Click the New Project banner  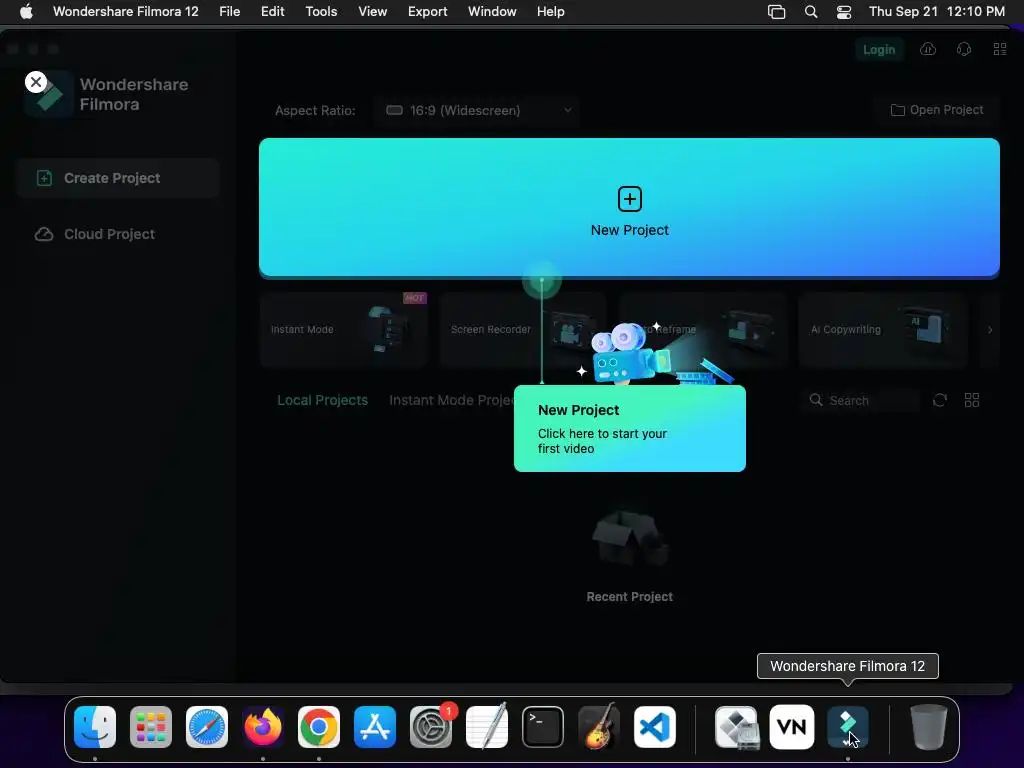coord(629,207)
